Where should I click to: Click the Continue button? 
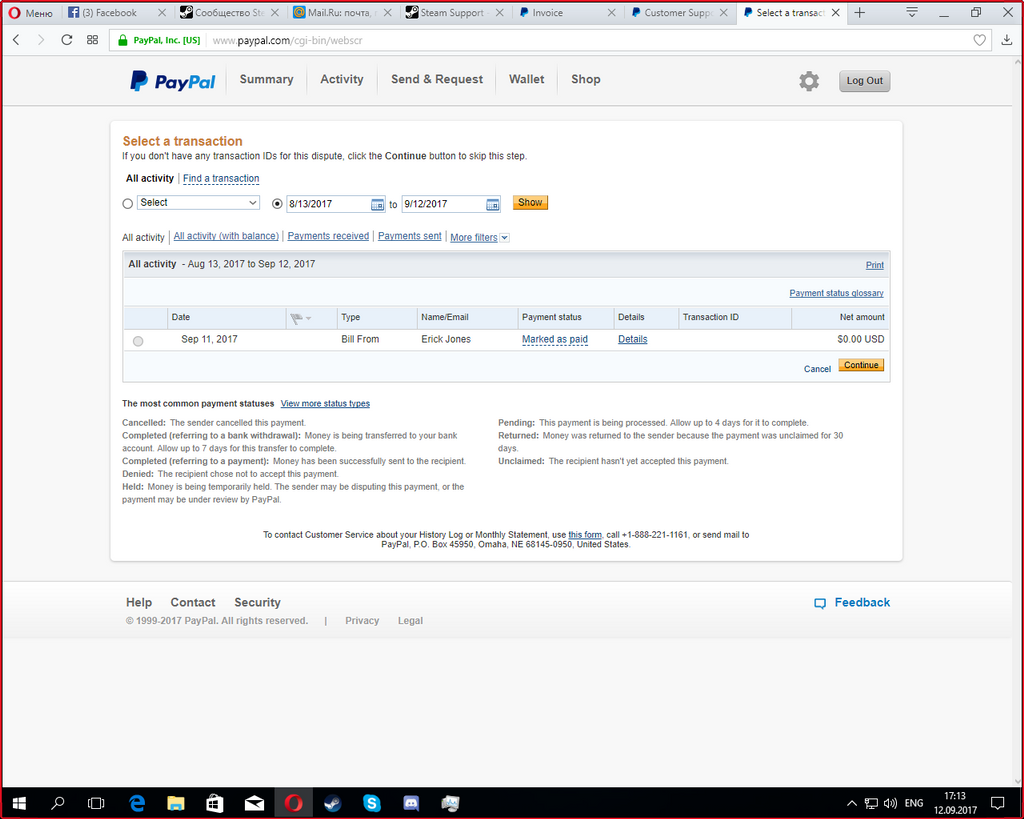[x=861, y=365]
